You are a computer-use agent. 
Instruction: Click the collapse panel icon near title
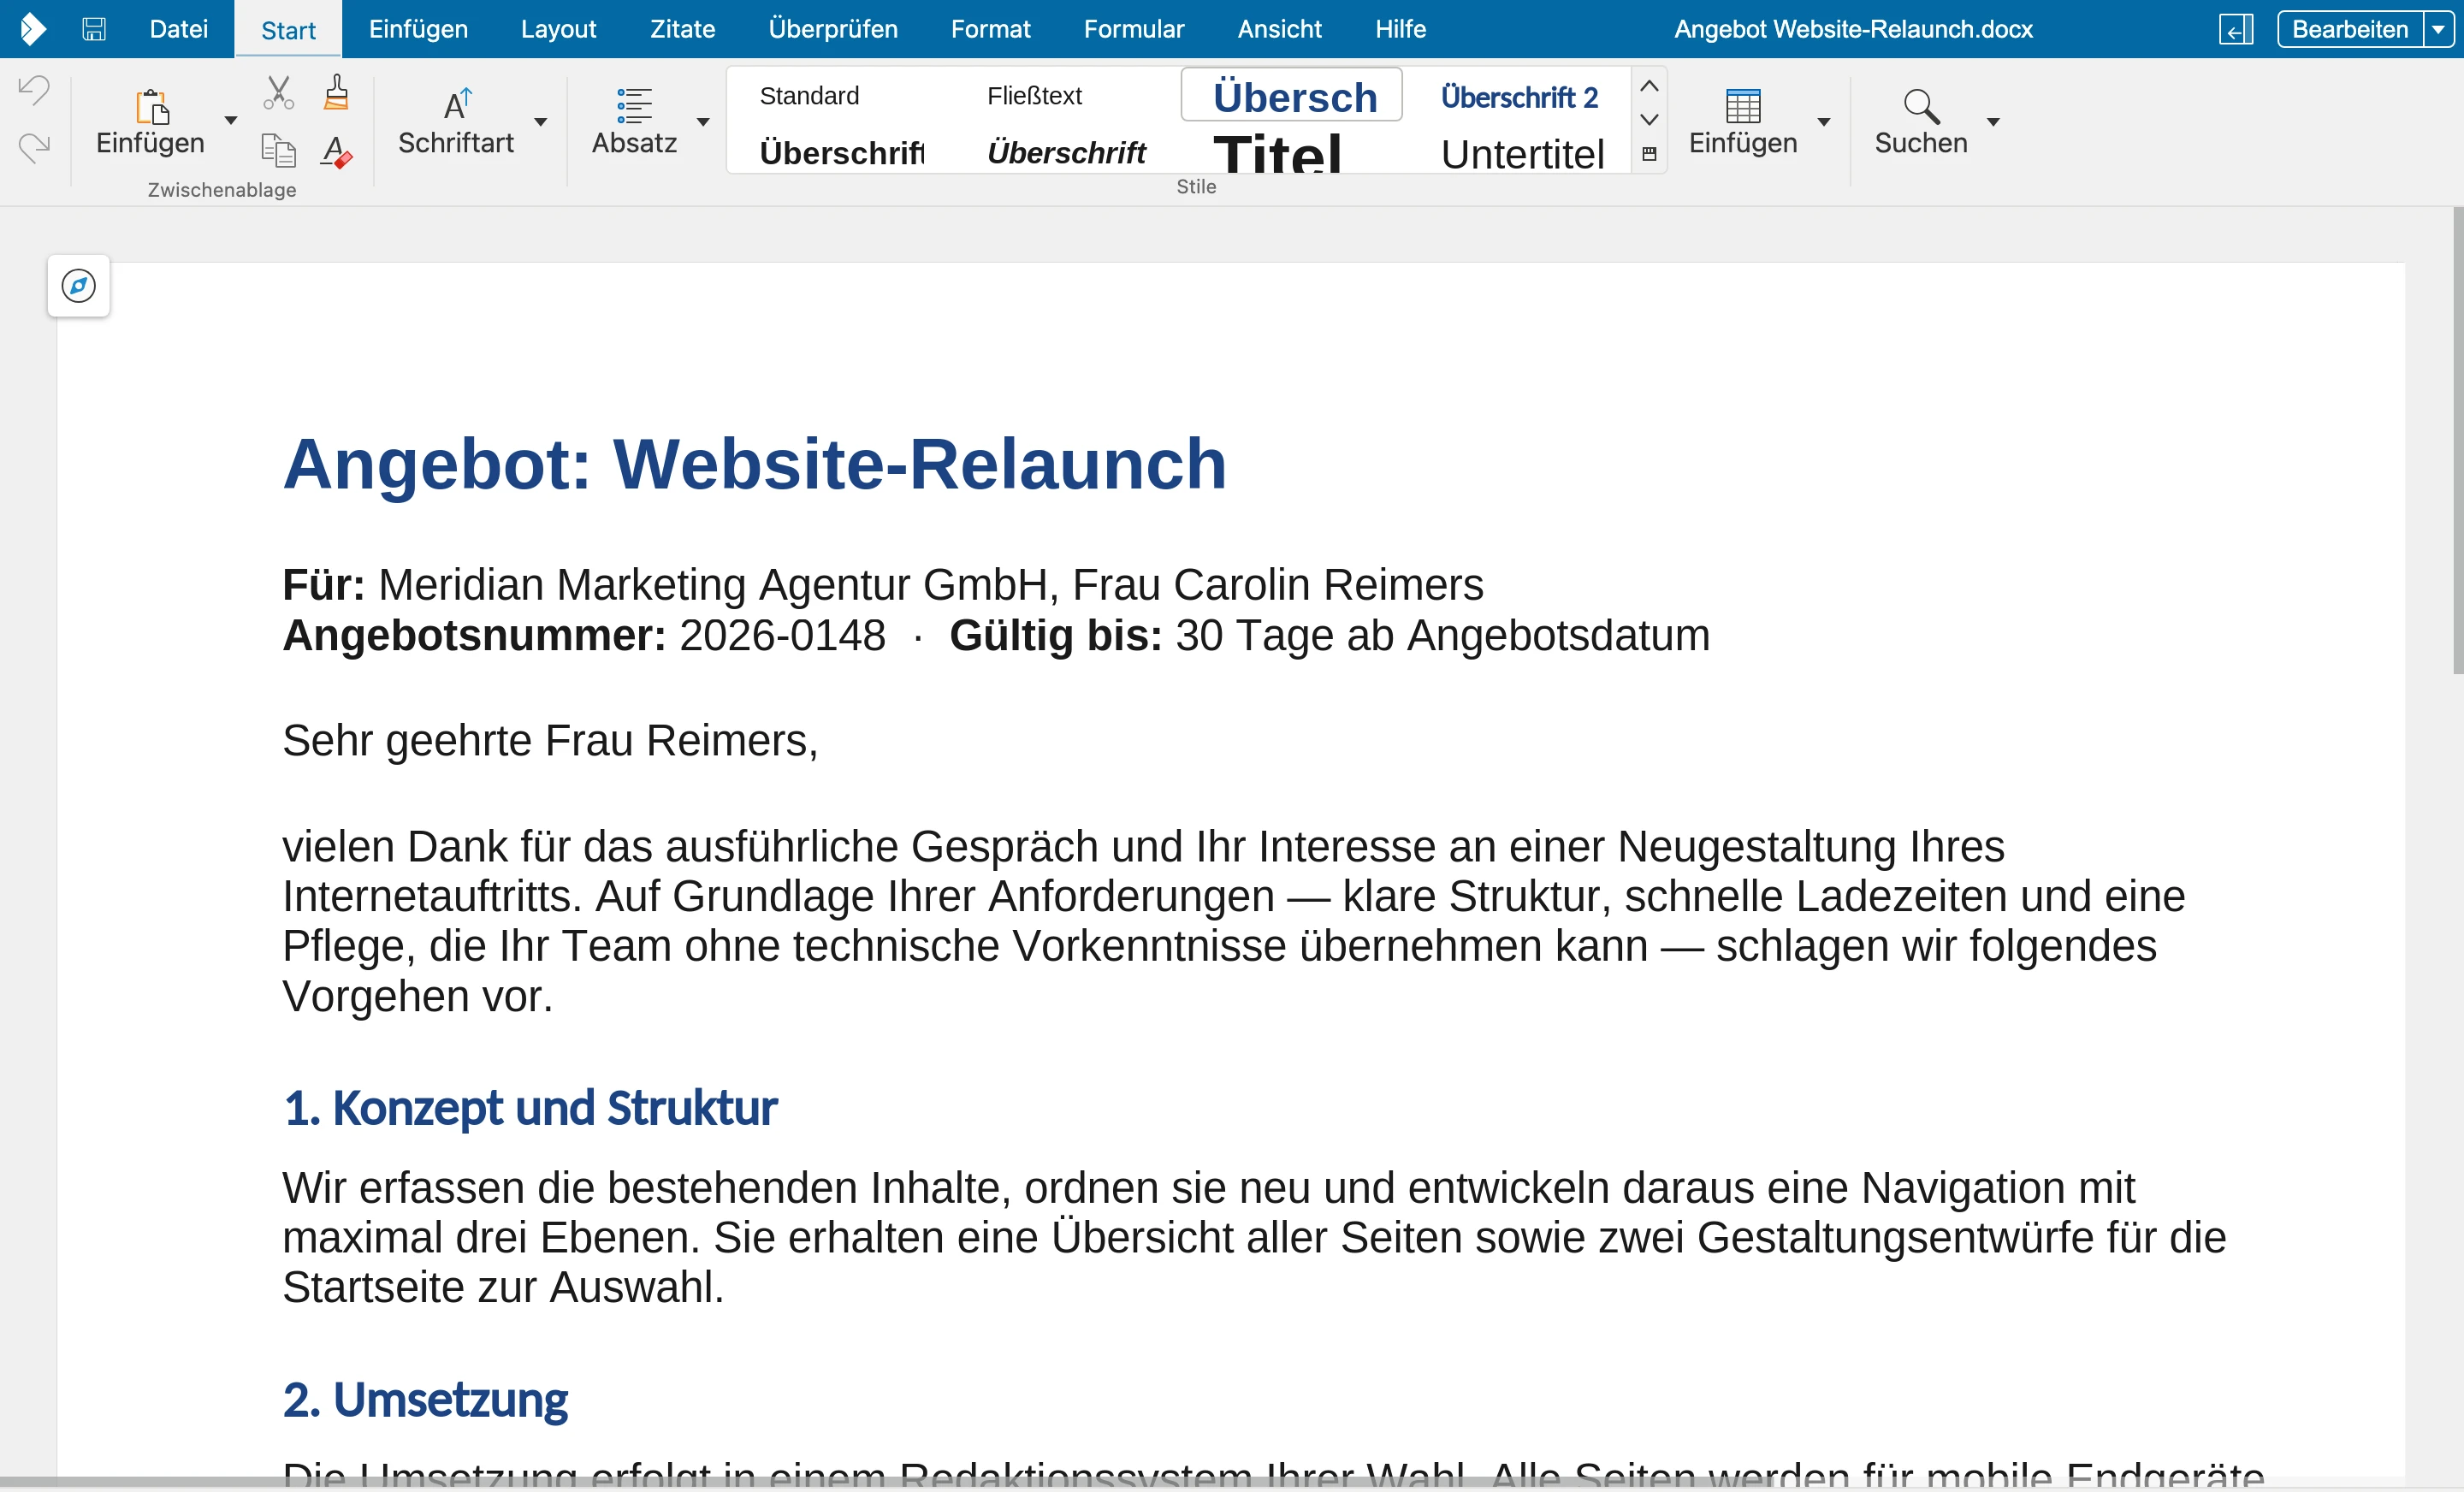tap(2235, 29)
